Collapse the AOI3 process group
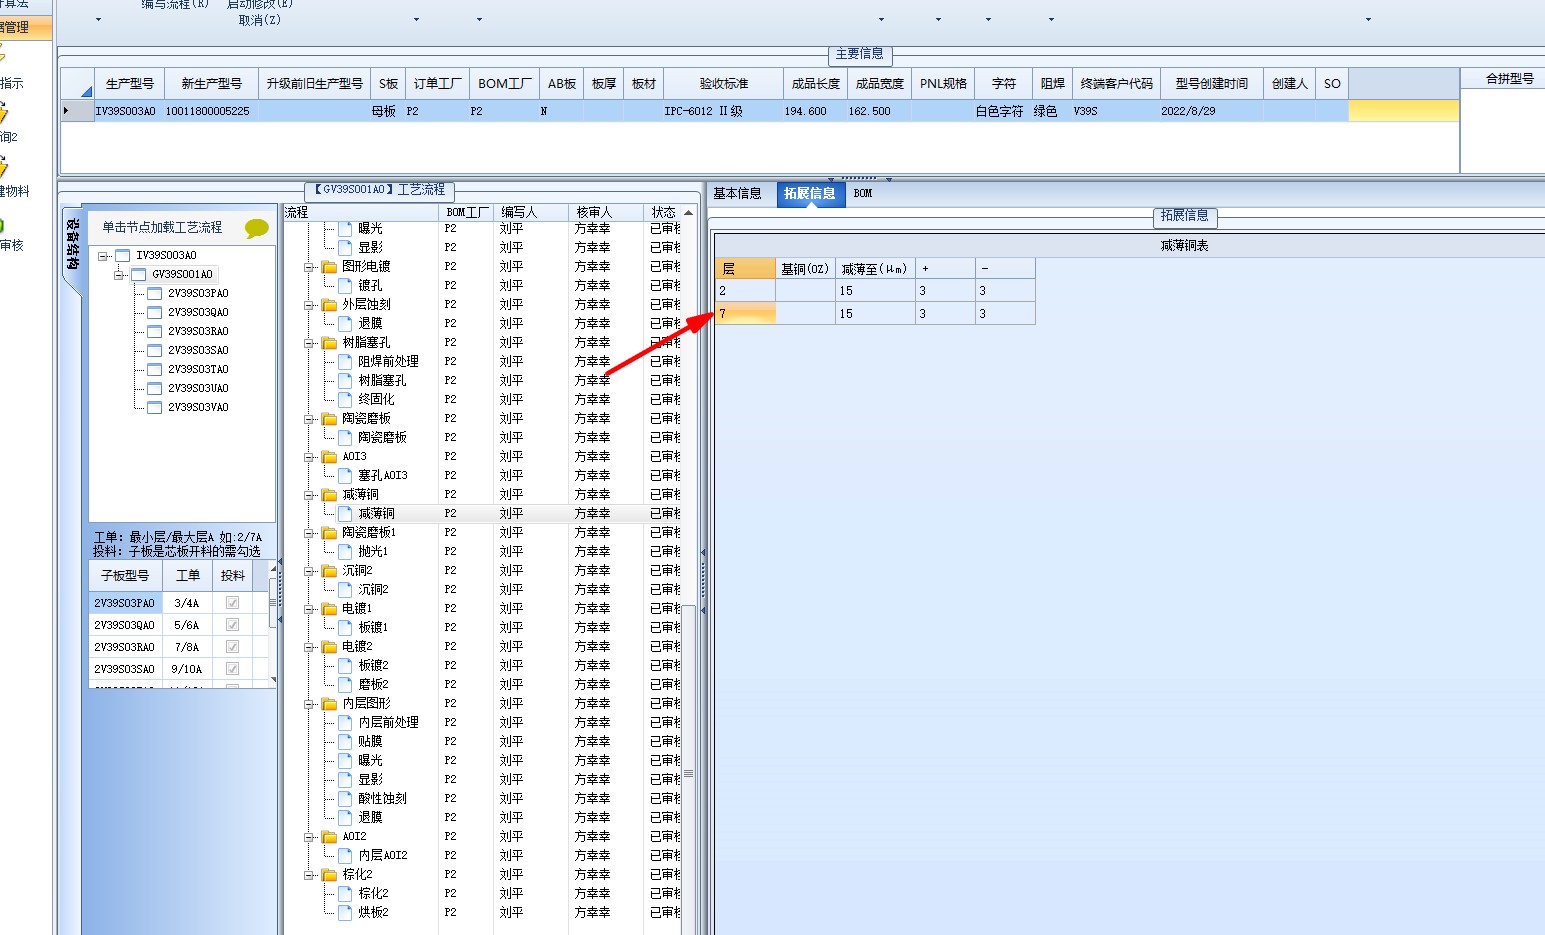This screenshot has height=935, width=1545. pyautogui.click(x=310, y=457)
